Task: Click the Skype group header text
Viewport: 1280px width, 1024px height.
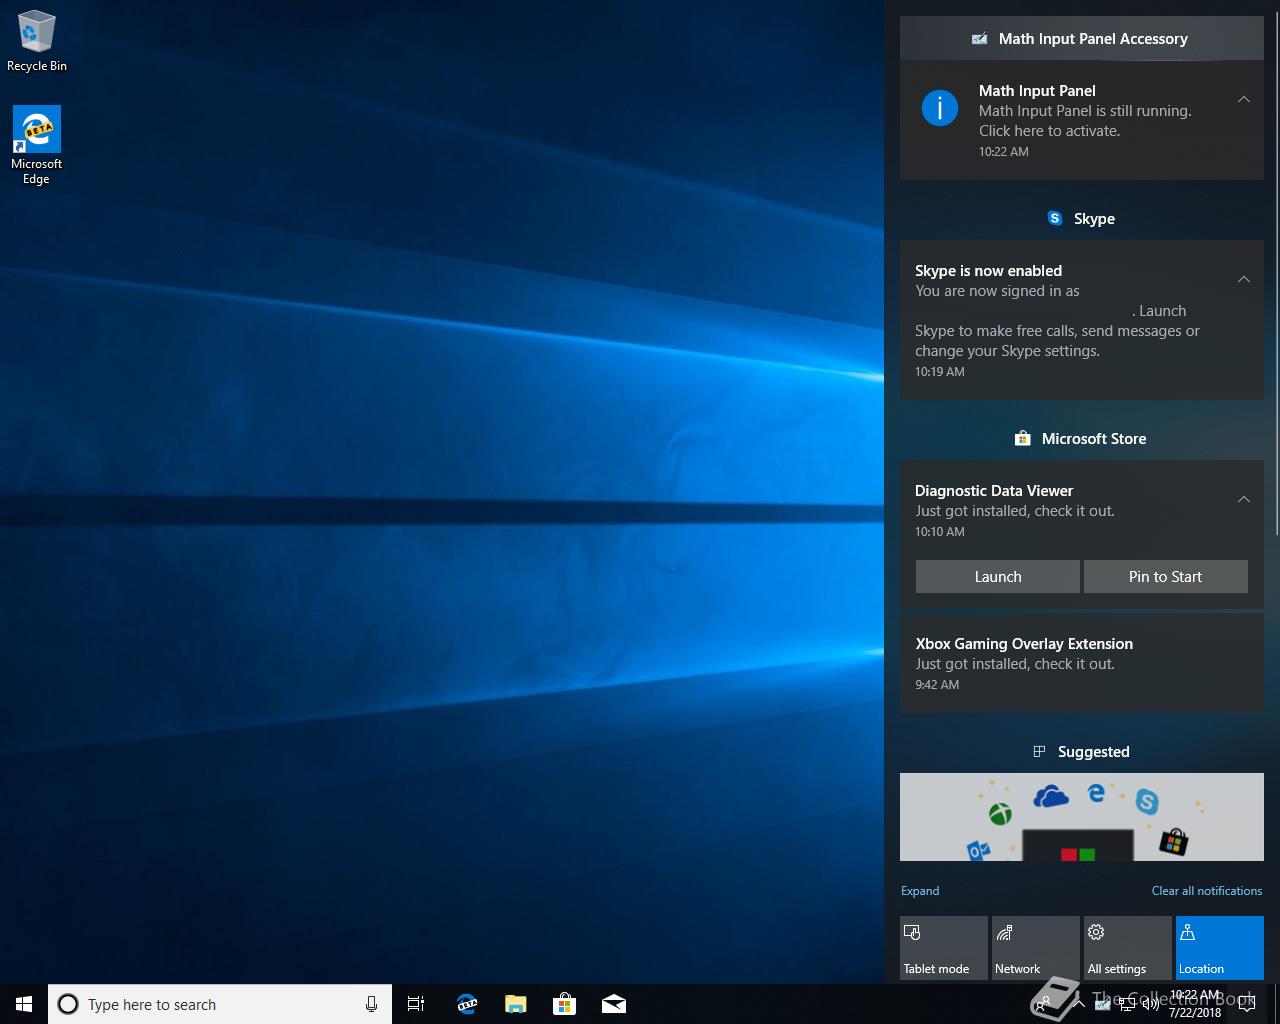Action: 1094,218
